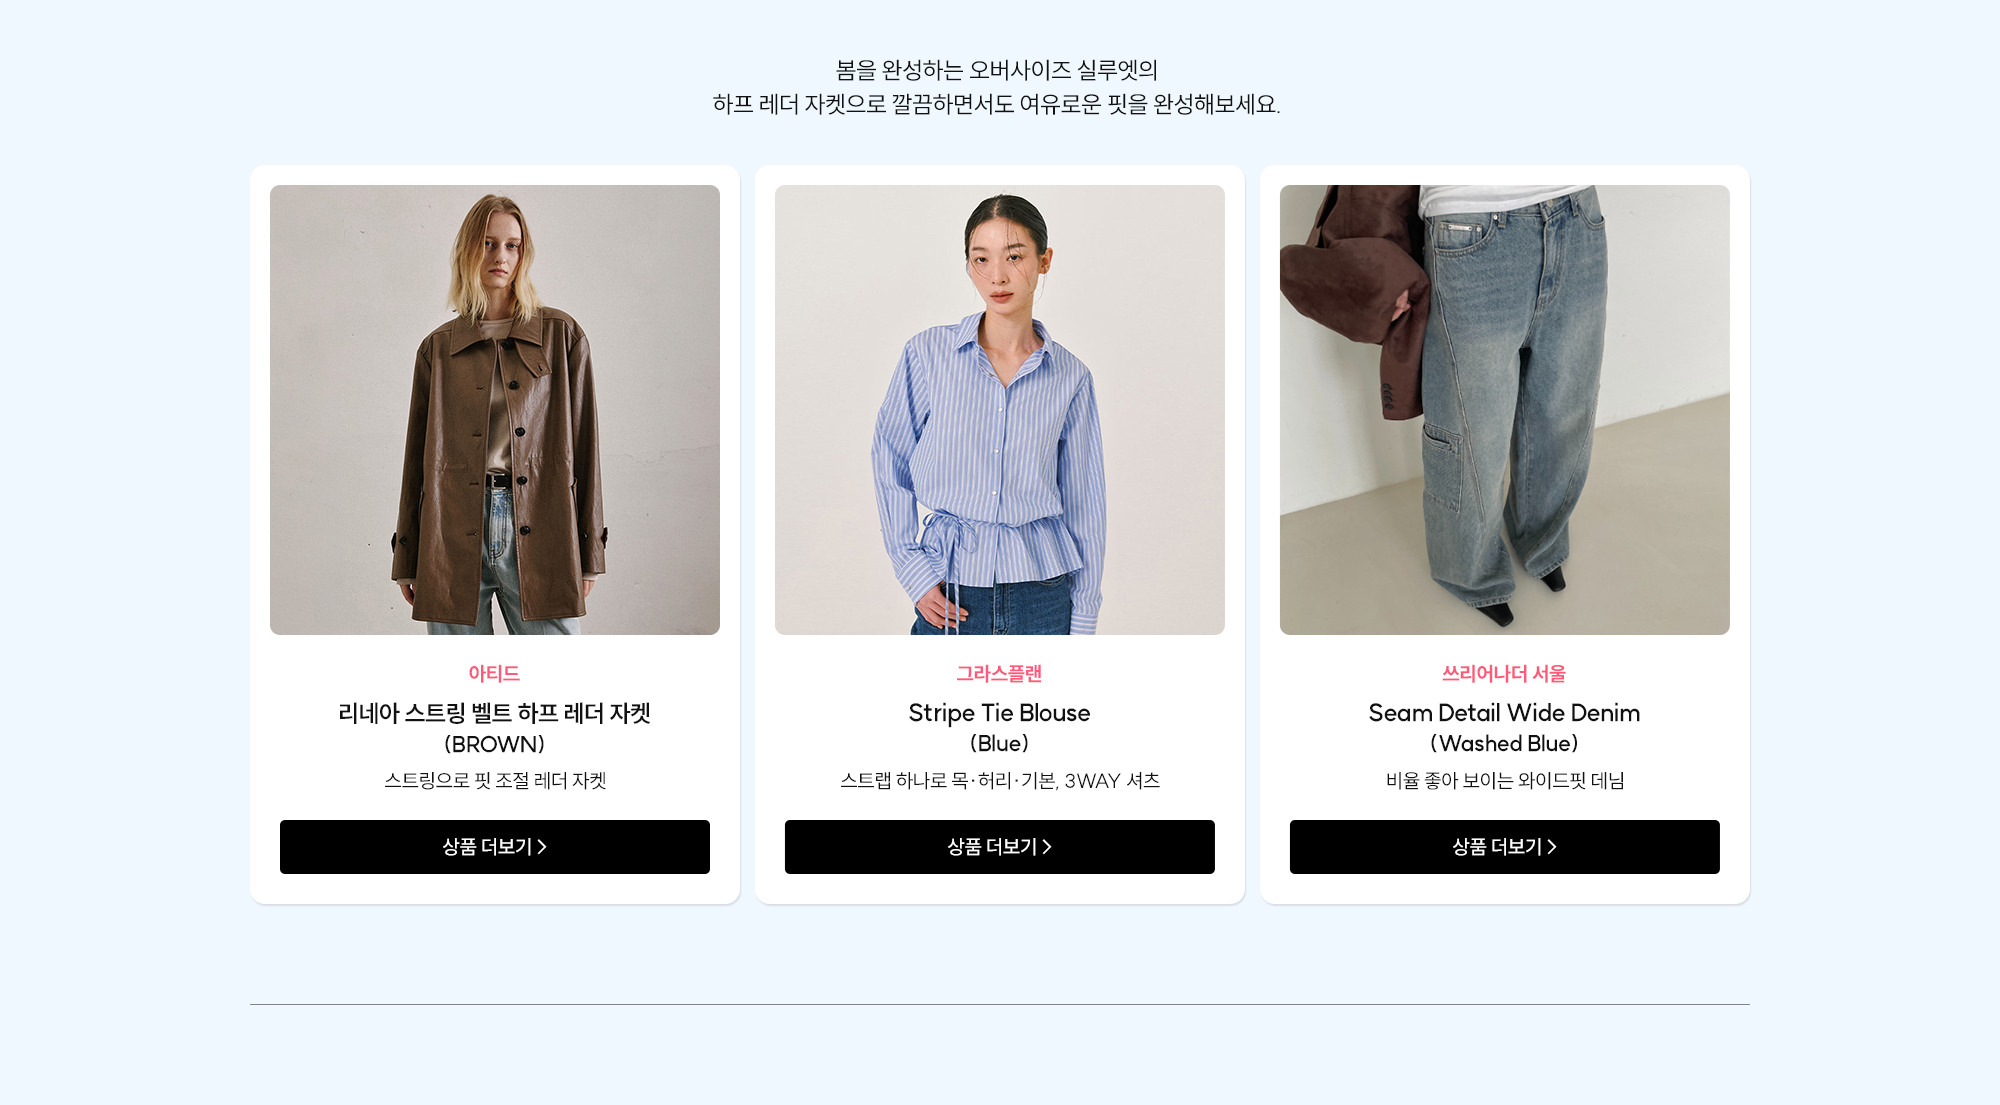Screen dimensions: 2000x1105
Task: Click the 스트링으로 핏 조절 레더 자켓 description
Action: coord(495,781)
